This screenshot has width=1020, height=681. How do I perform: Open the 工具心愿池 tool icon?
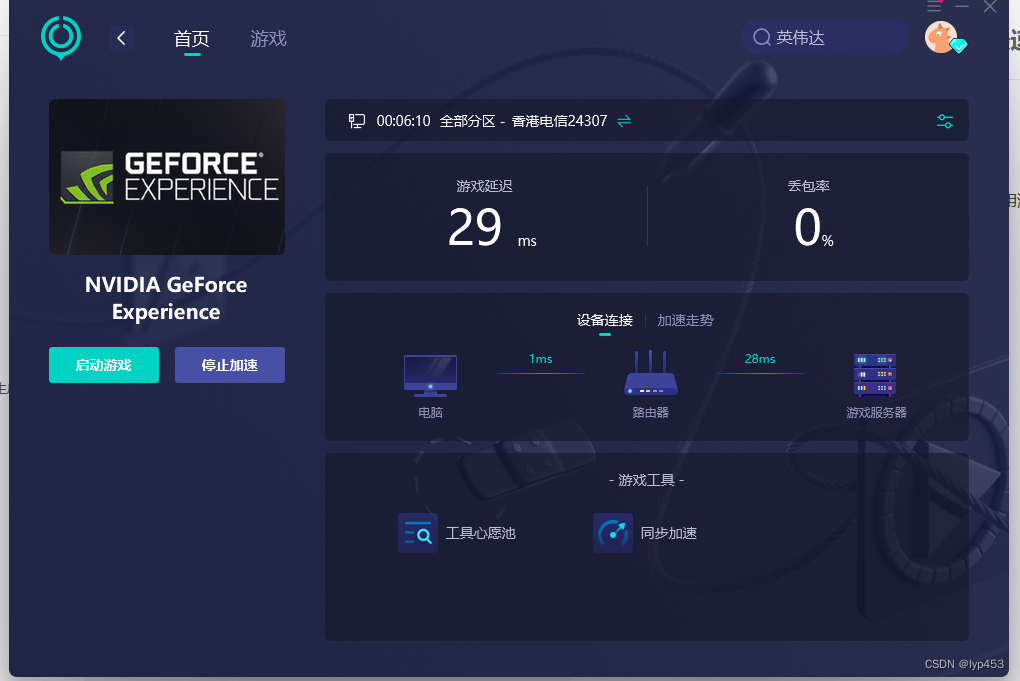coord(418,533)
